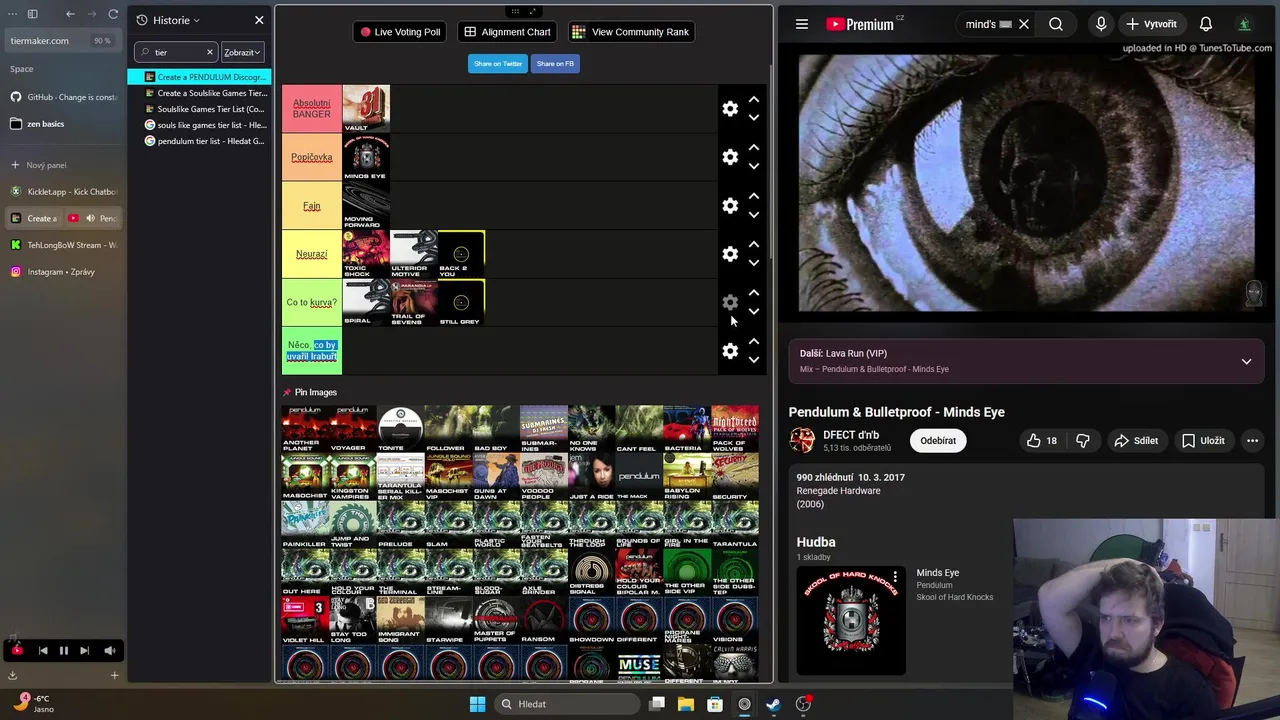Open the GitHub pinned tab
The height and width of the screenshot is (720, 1280).
[x=62, y=97]
